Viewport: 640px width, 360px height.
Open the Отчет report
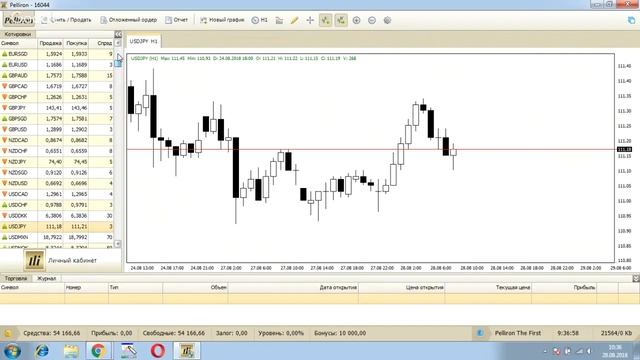pos(176,20)
